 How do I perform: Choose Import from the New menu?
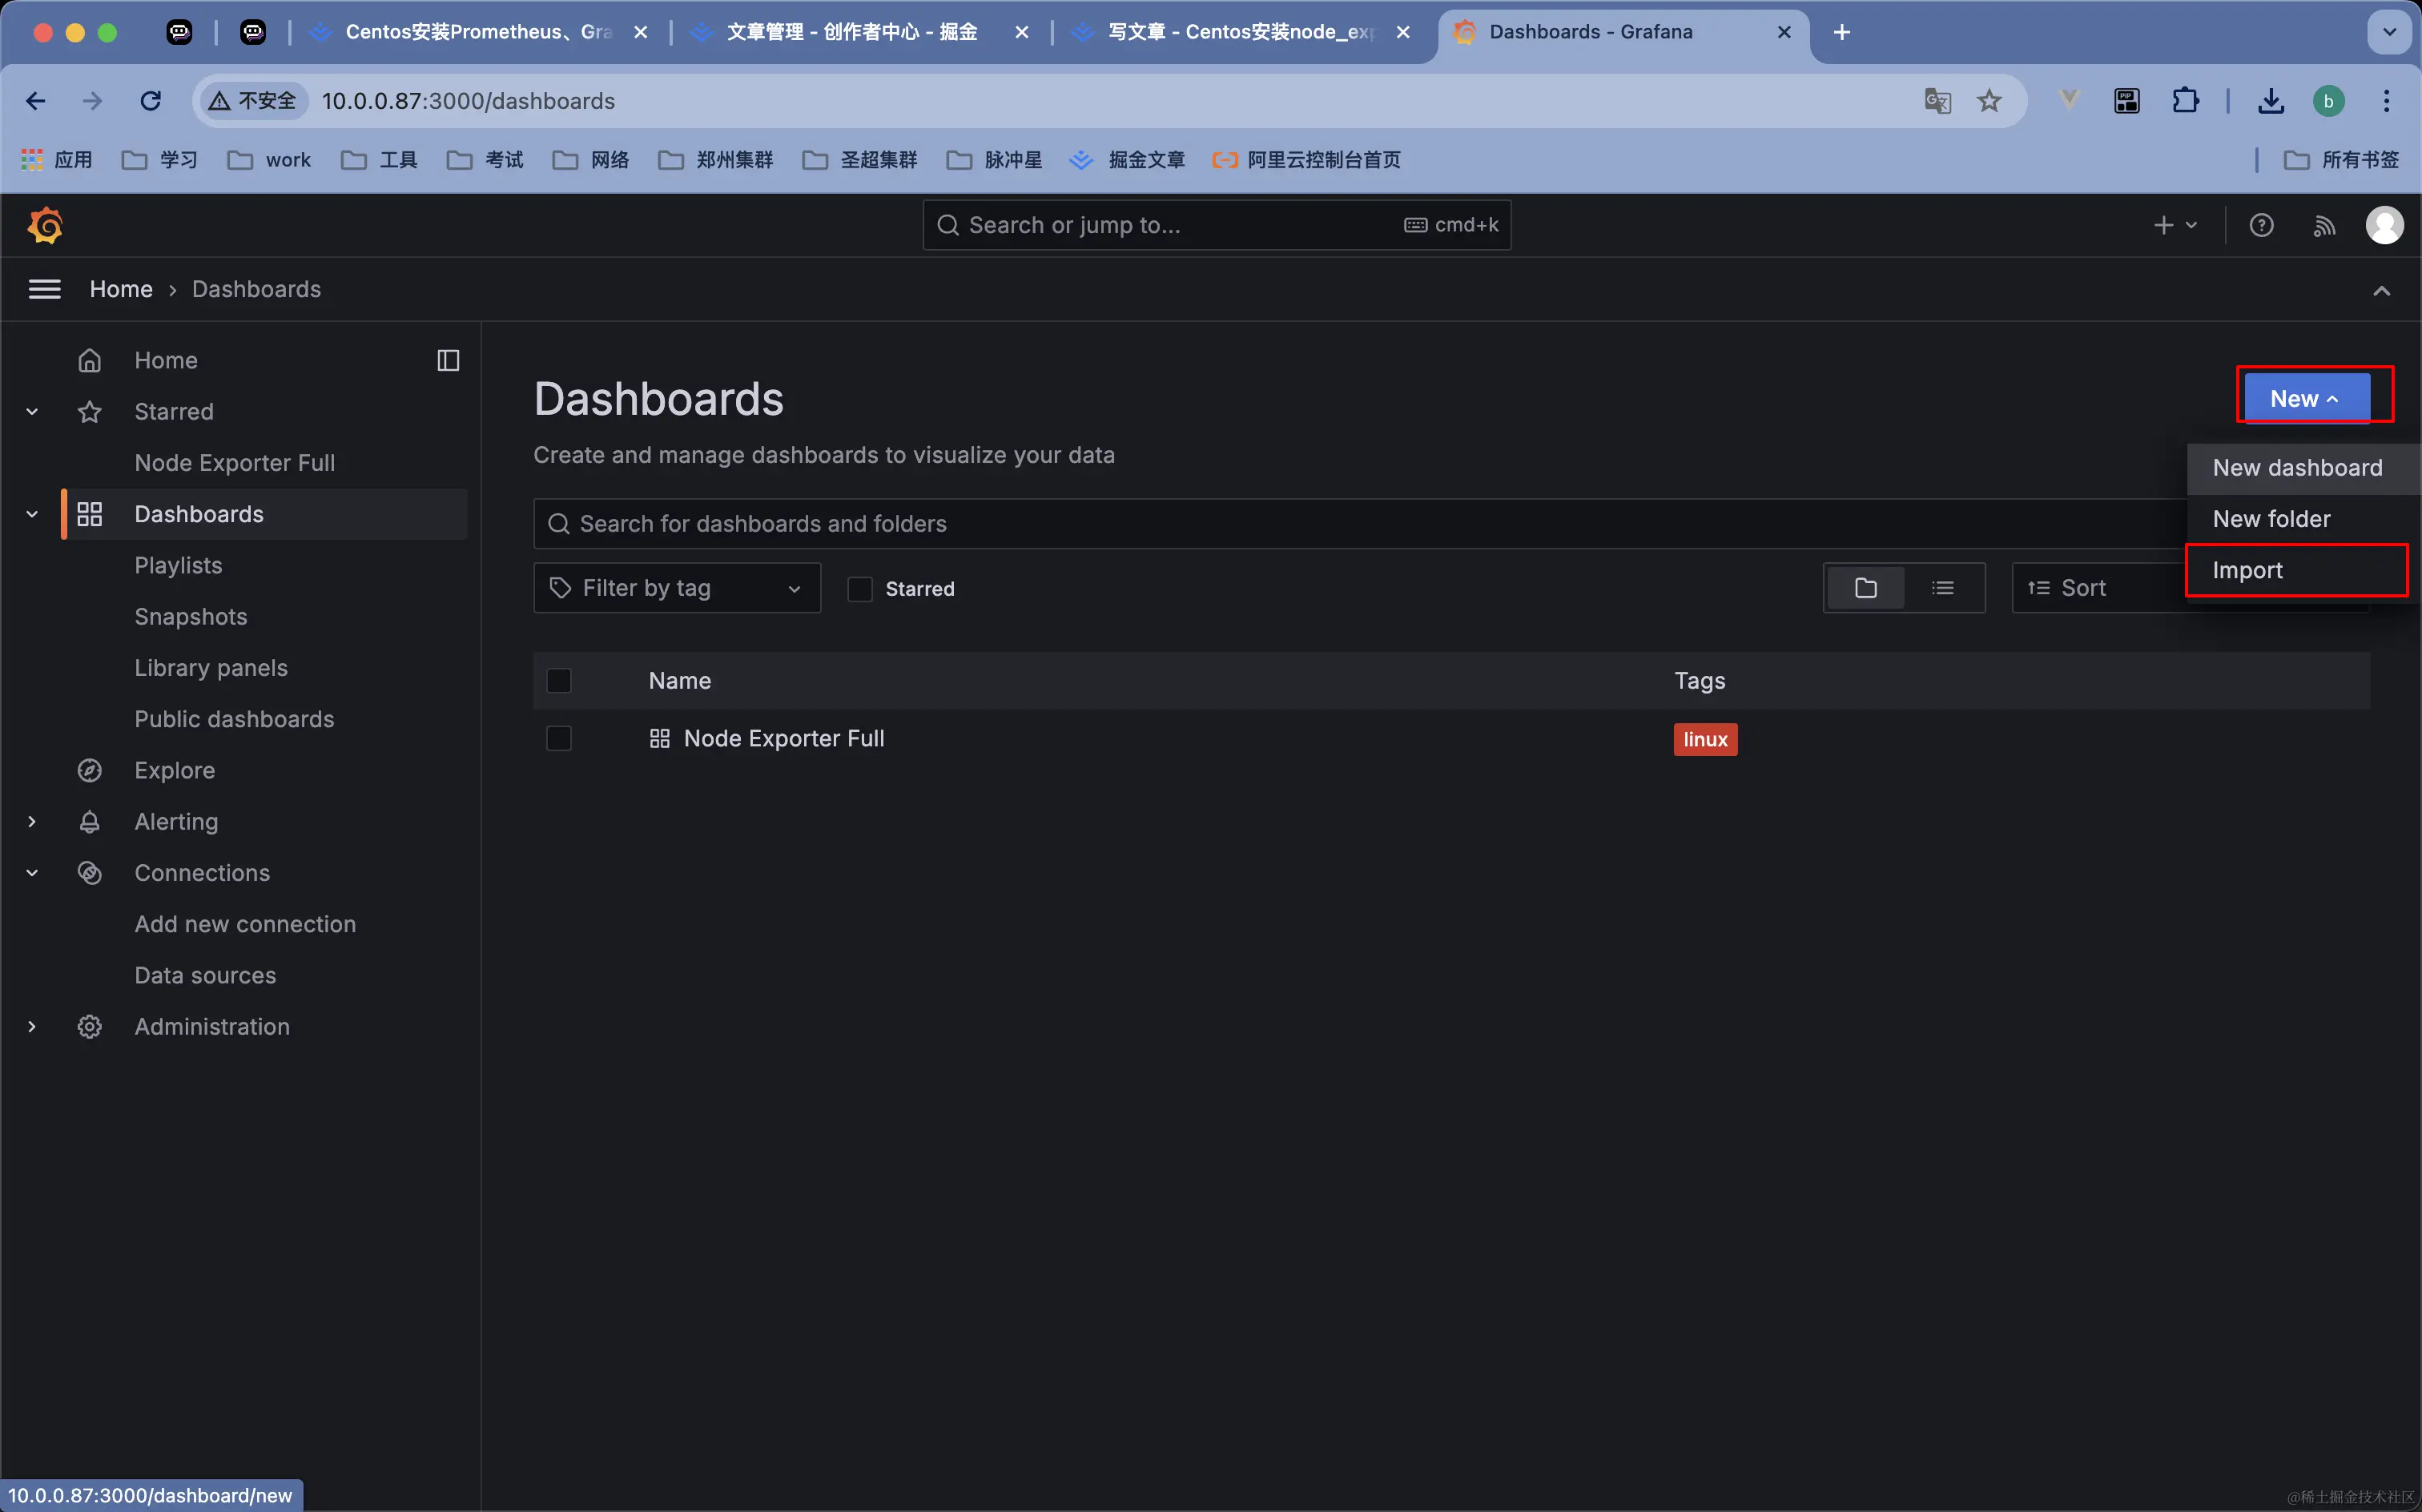point(2247,570)
